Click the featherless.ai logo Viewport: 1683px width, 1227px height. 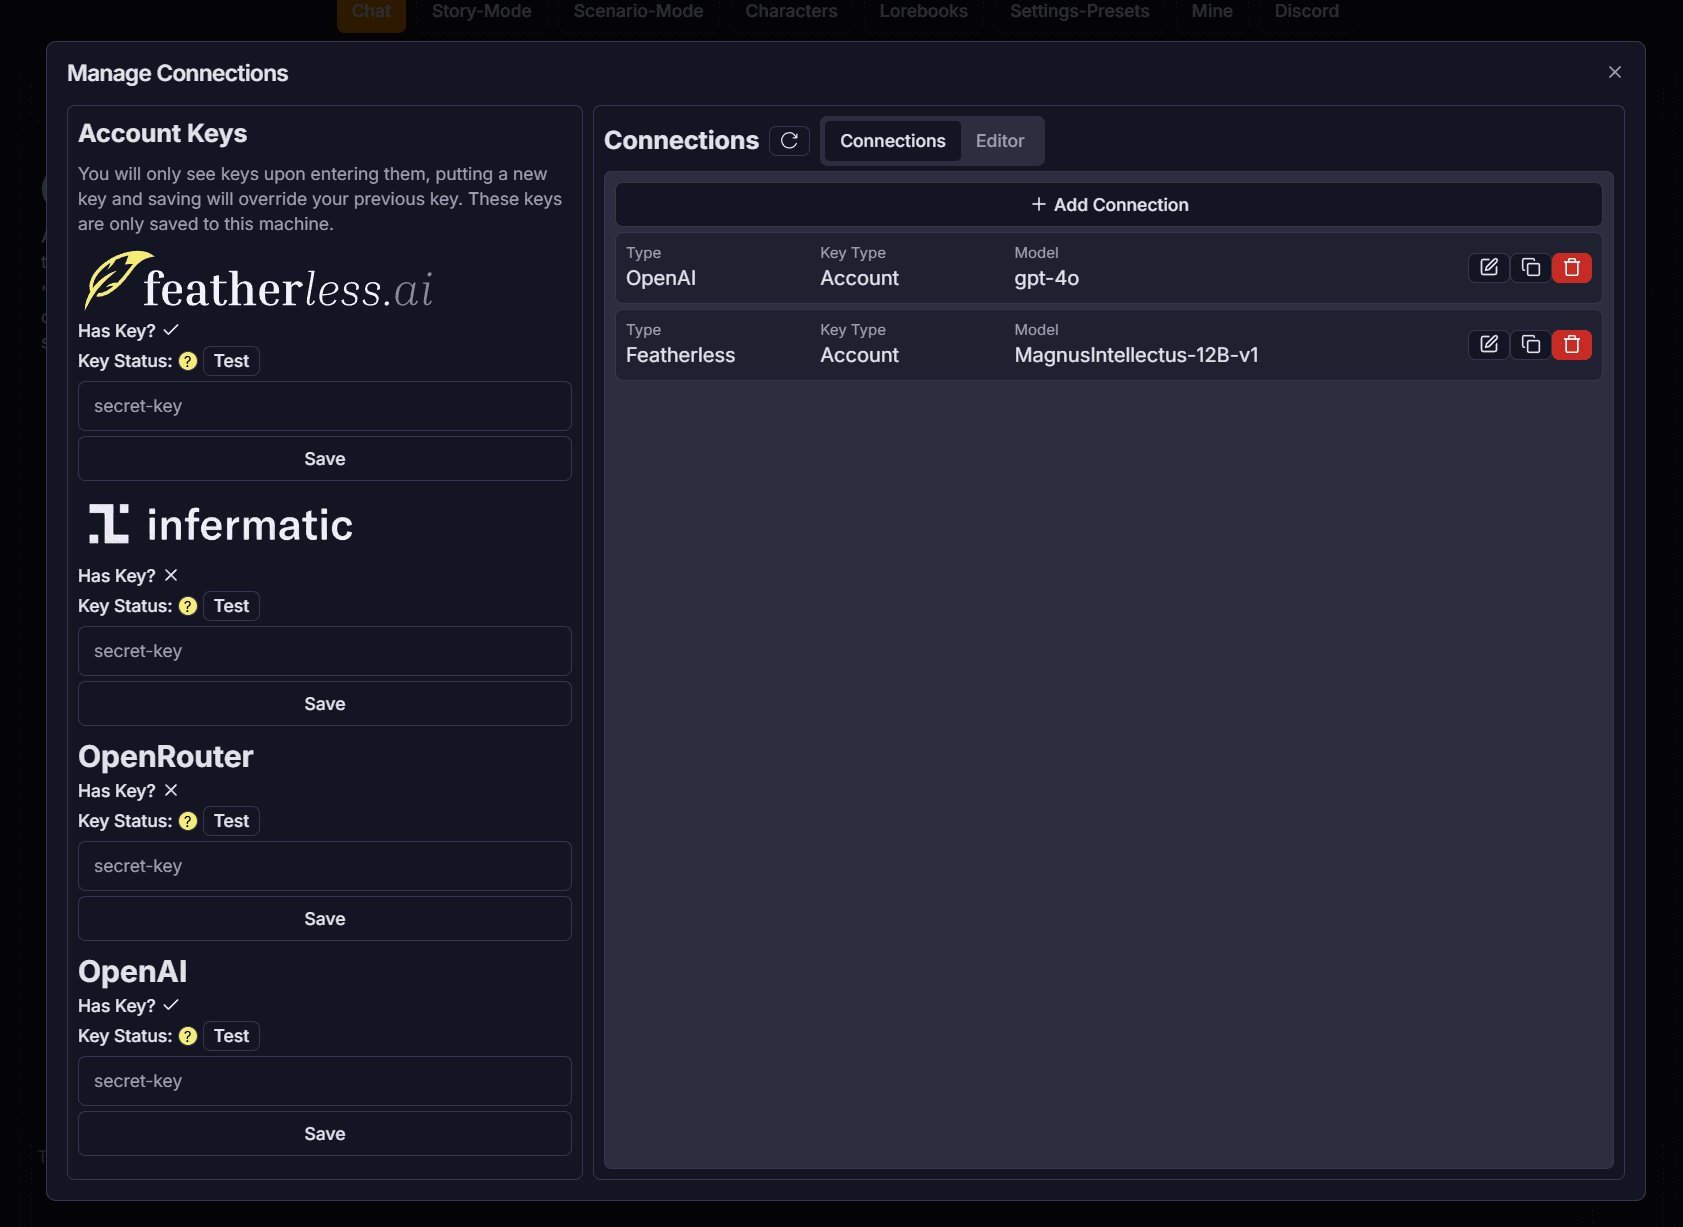click(x=258, y=281)
